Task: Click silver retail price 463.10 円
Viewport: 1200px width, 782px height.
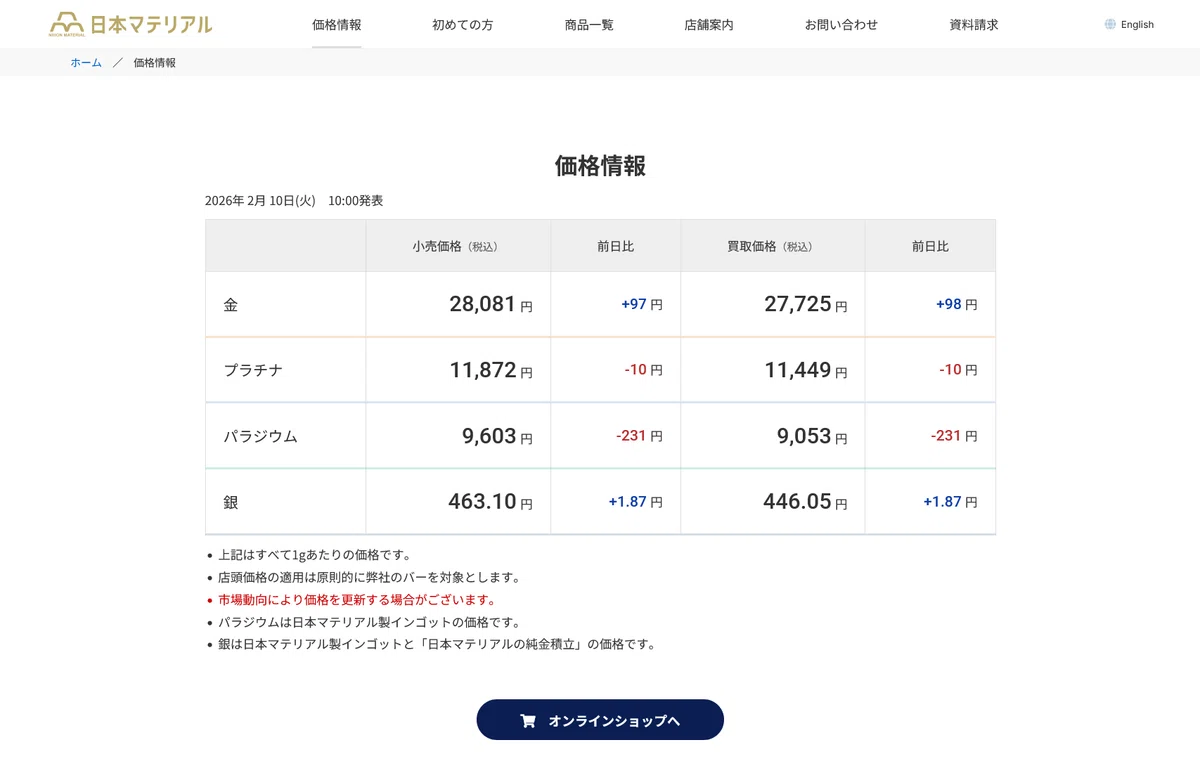Action: click(x=490, y=501)
